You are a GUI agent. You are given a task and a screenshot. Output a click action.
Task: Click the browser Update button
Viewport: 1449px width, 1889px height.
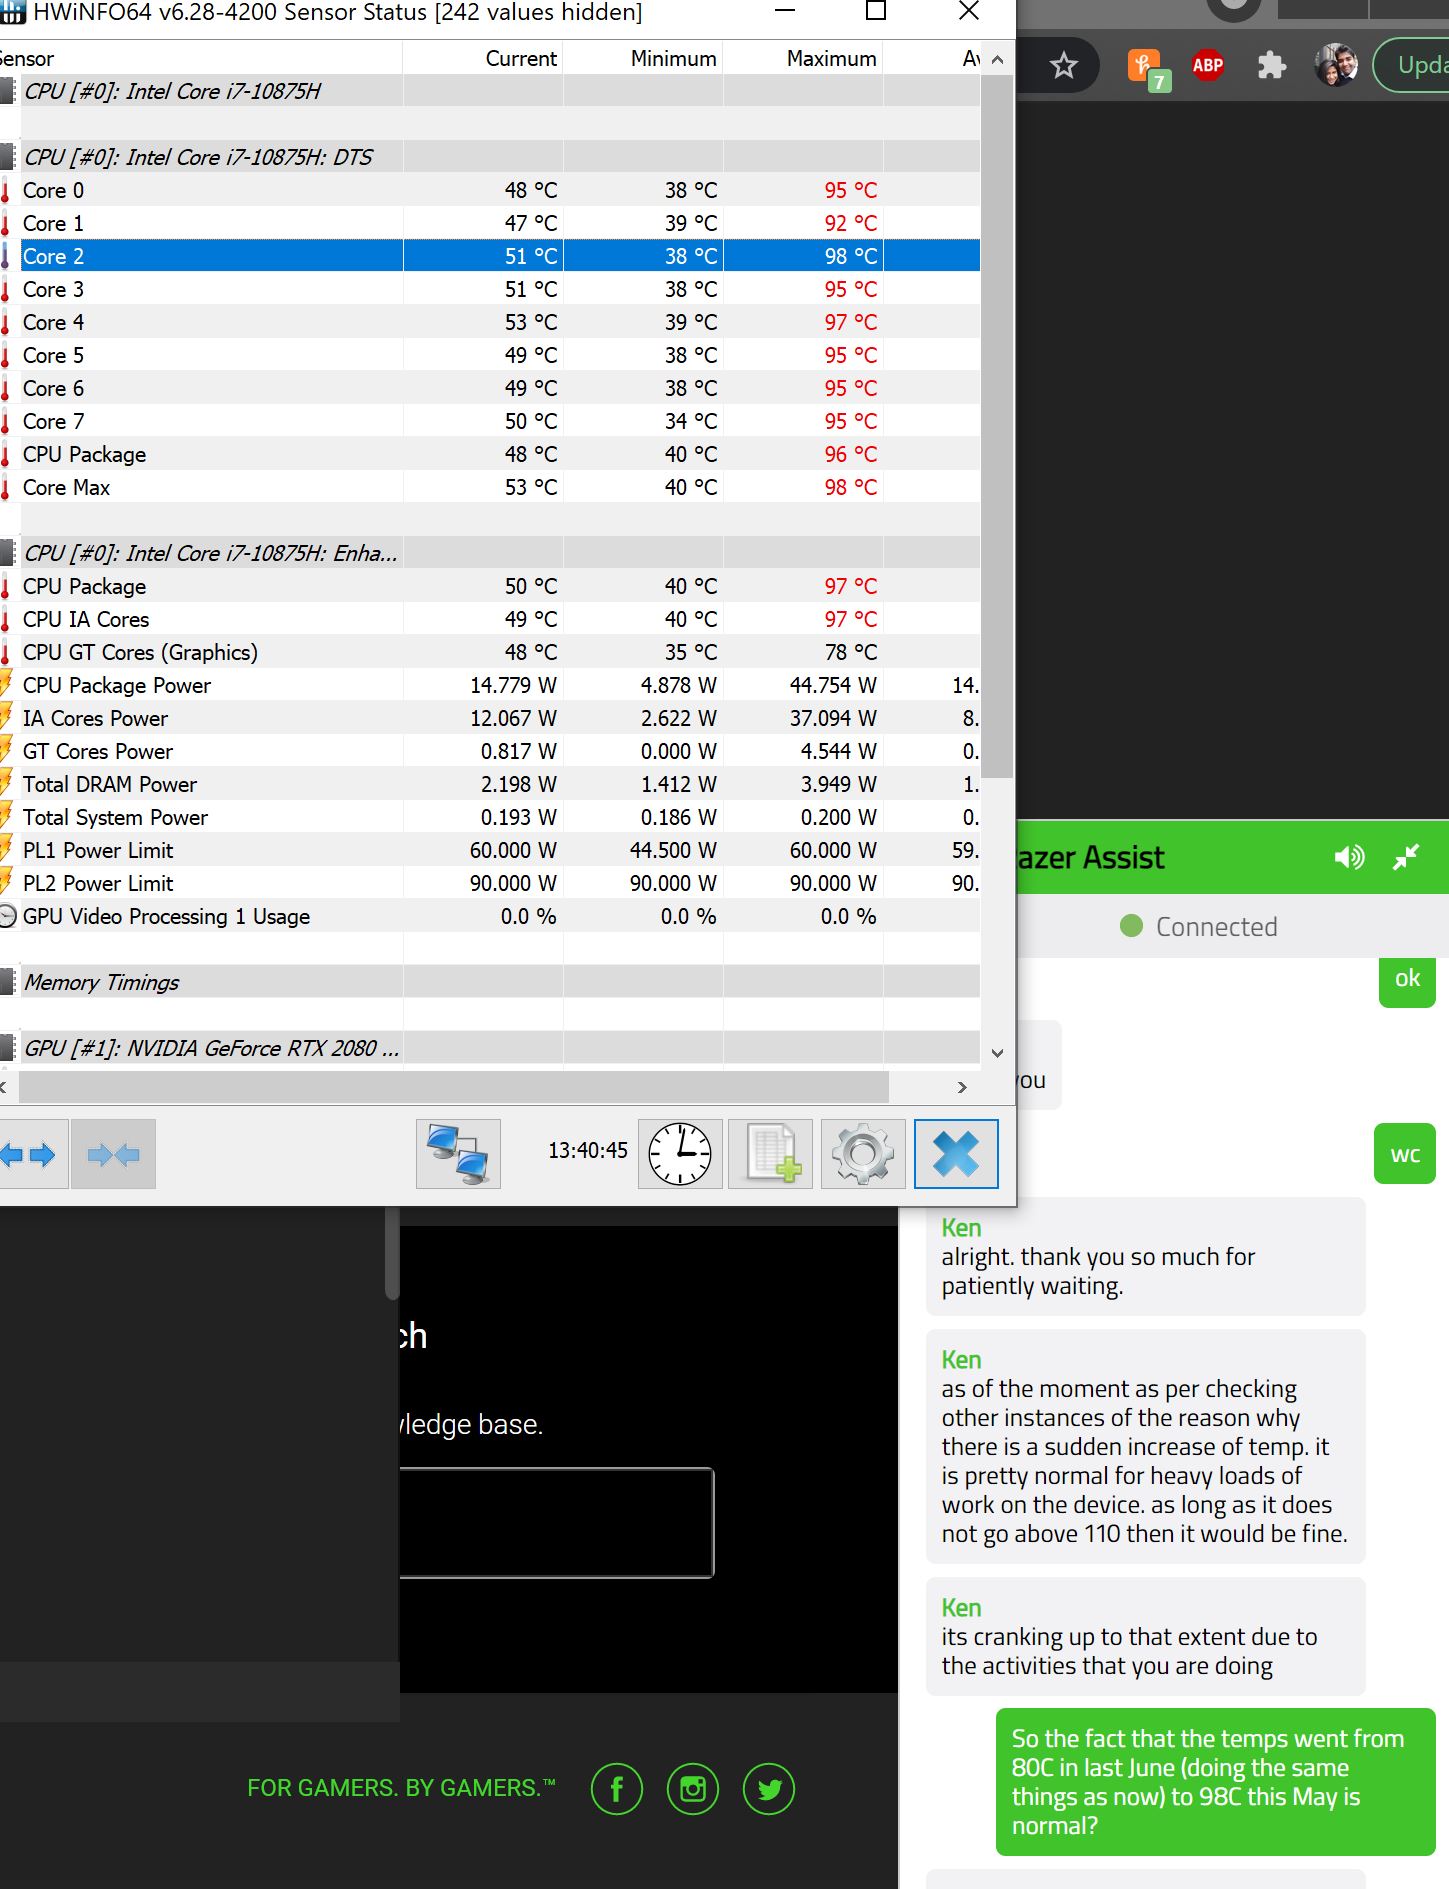click(x=1411, y=65)
